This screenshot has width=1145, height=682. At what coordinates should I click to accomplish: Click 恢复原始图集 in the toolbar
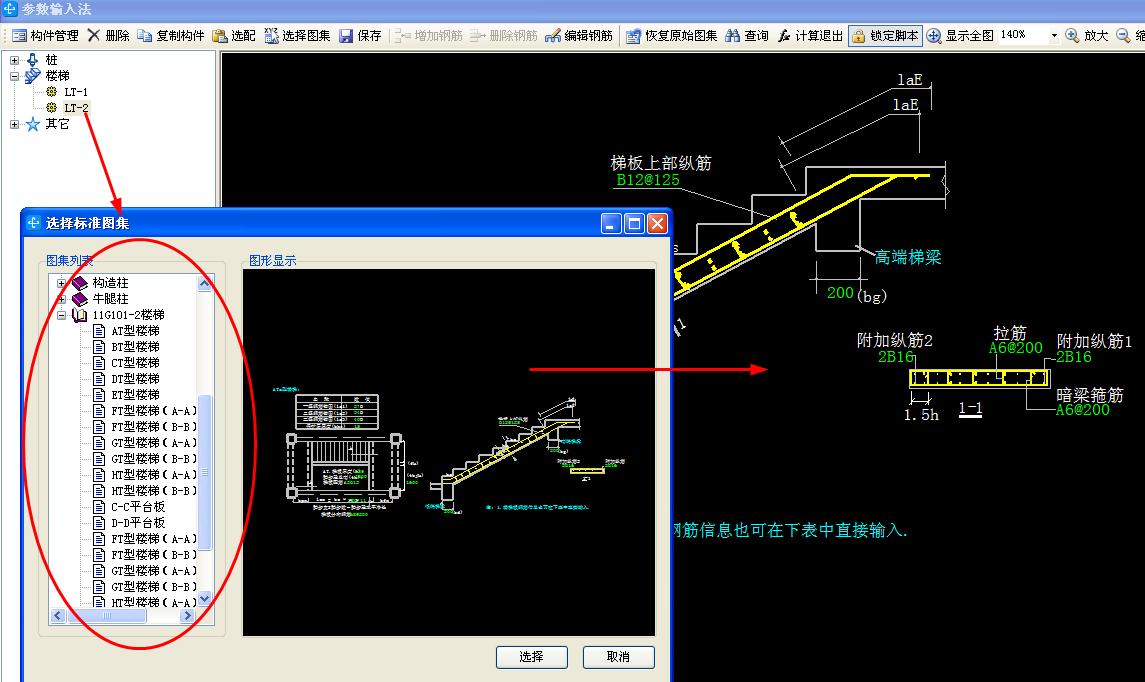[672, 35]
